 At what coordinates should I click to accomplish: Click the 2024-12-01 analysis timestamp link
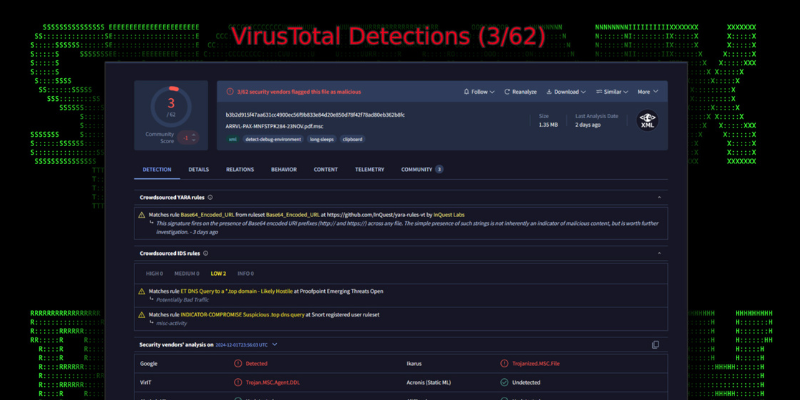pos(241,345)
